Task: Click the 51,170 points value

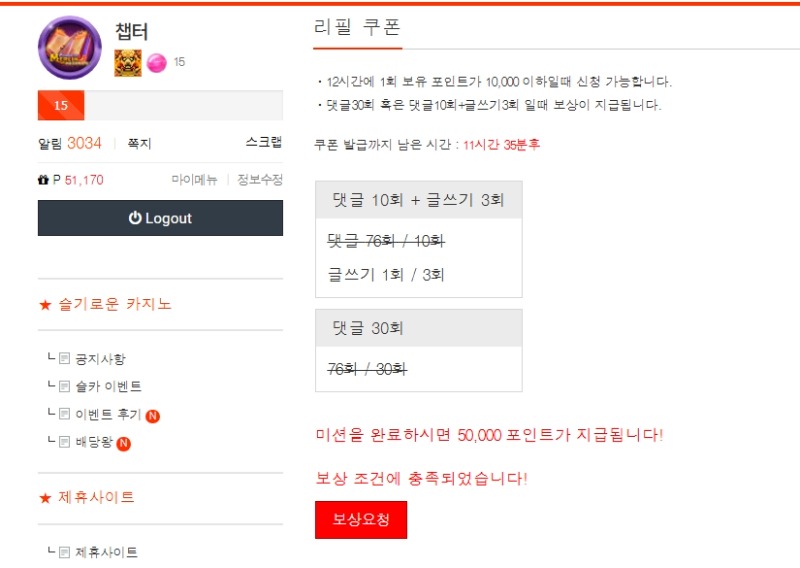Action: [84, 180]
